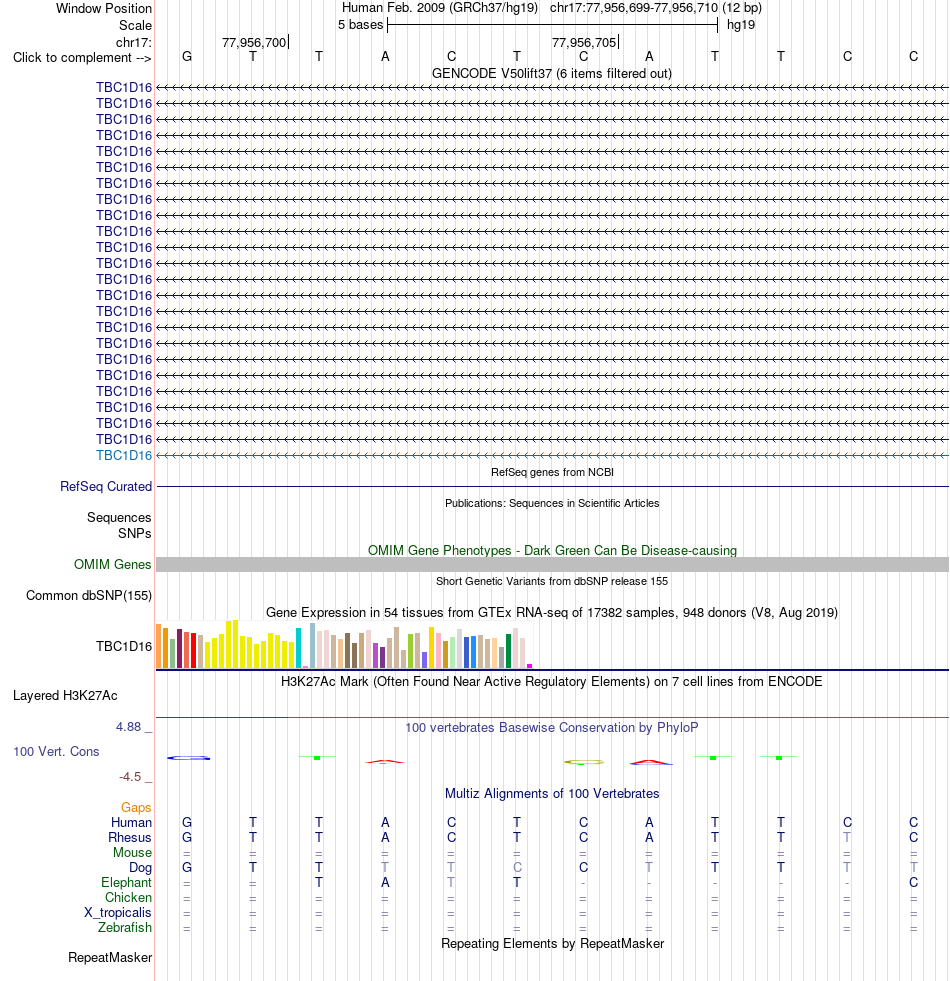The width and height of the screenshot is (950, 981).
Task: Click the 4.88 upper conservation scale value
Action: click(x=128, y=727)
